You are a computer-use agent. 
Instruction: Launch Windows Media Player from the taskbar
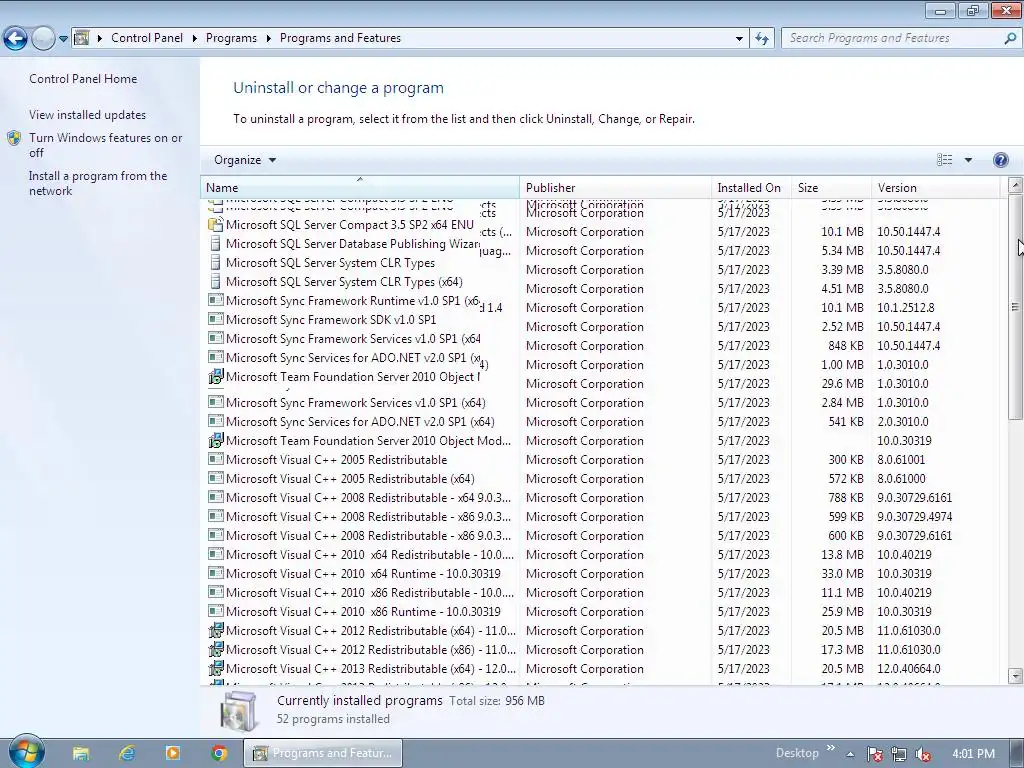pos(172,753)
